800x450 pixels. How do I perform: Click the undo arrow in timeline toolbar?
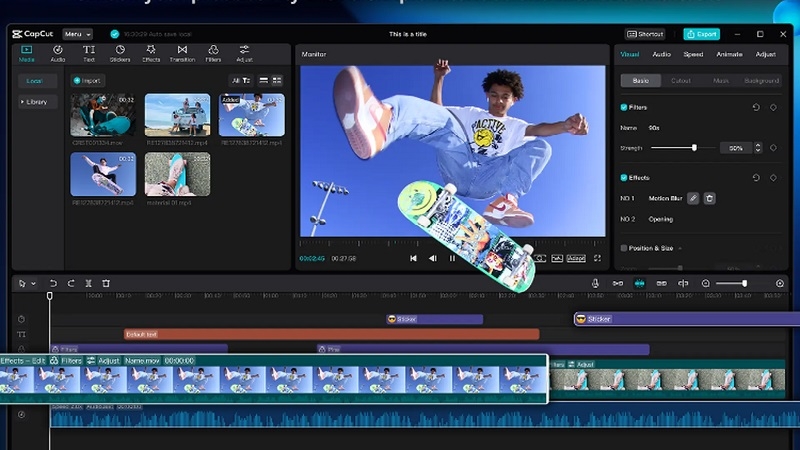pos(53,284)
